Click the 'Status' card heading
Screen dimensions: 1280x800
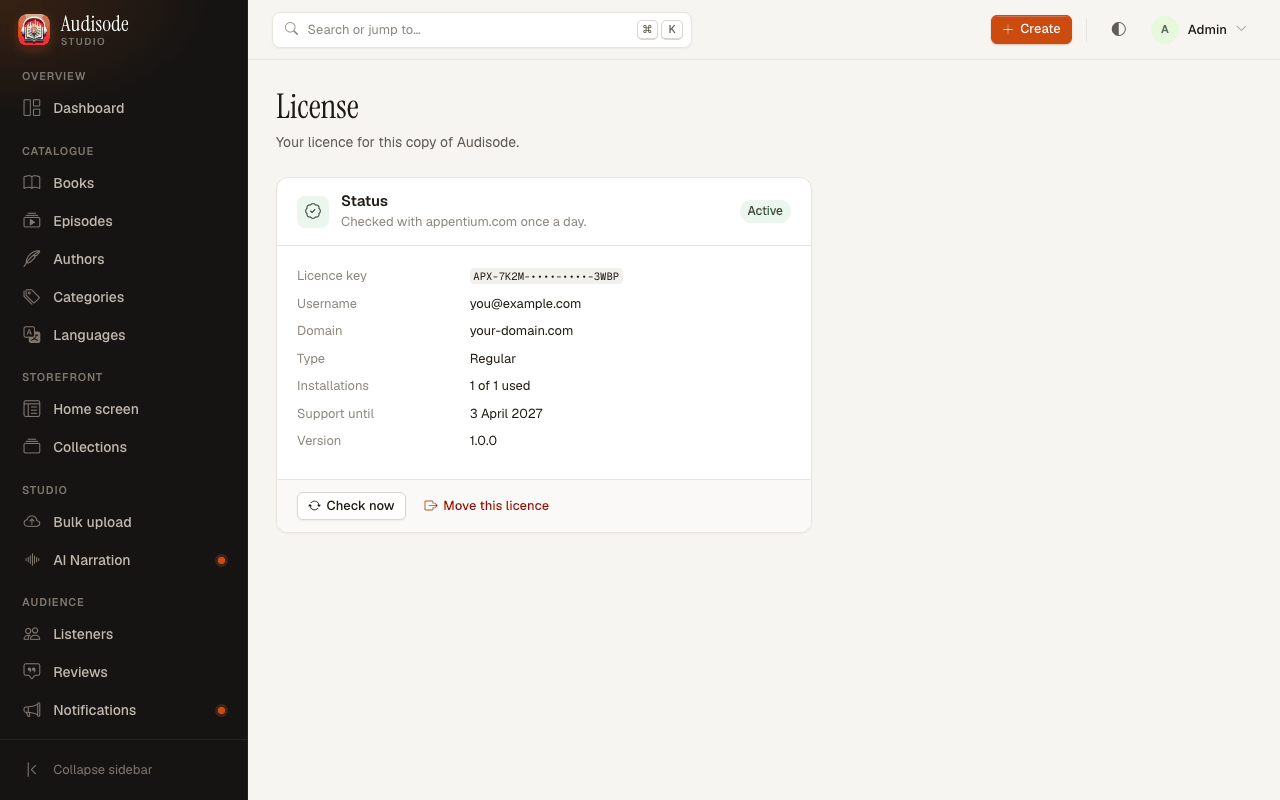point(364,201)
